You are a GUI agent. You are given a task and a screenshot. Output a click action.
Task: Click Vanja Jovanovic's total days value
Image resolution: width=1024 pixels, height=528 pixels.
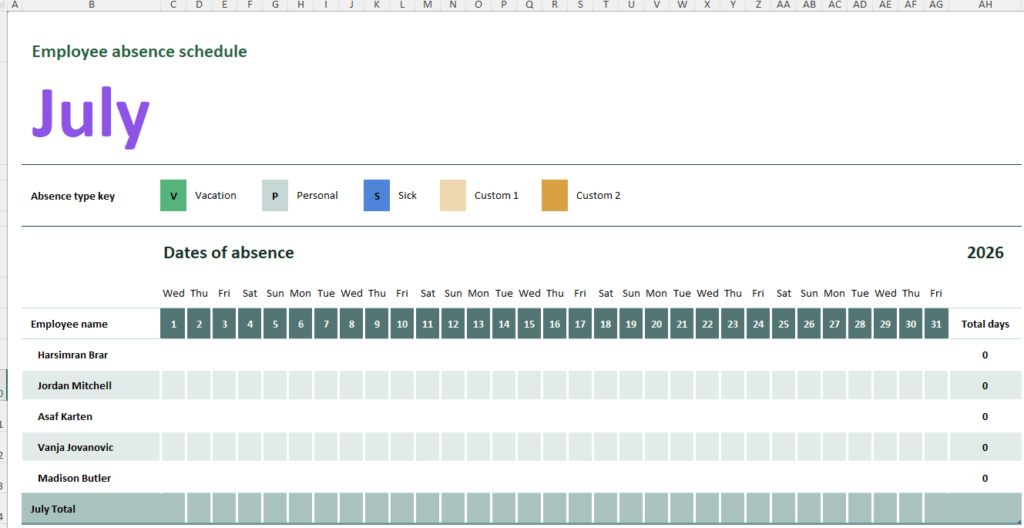click(985, 448)
